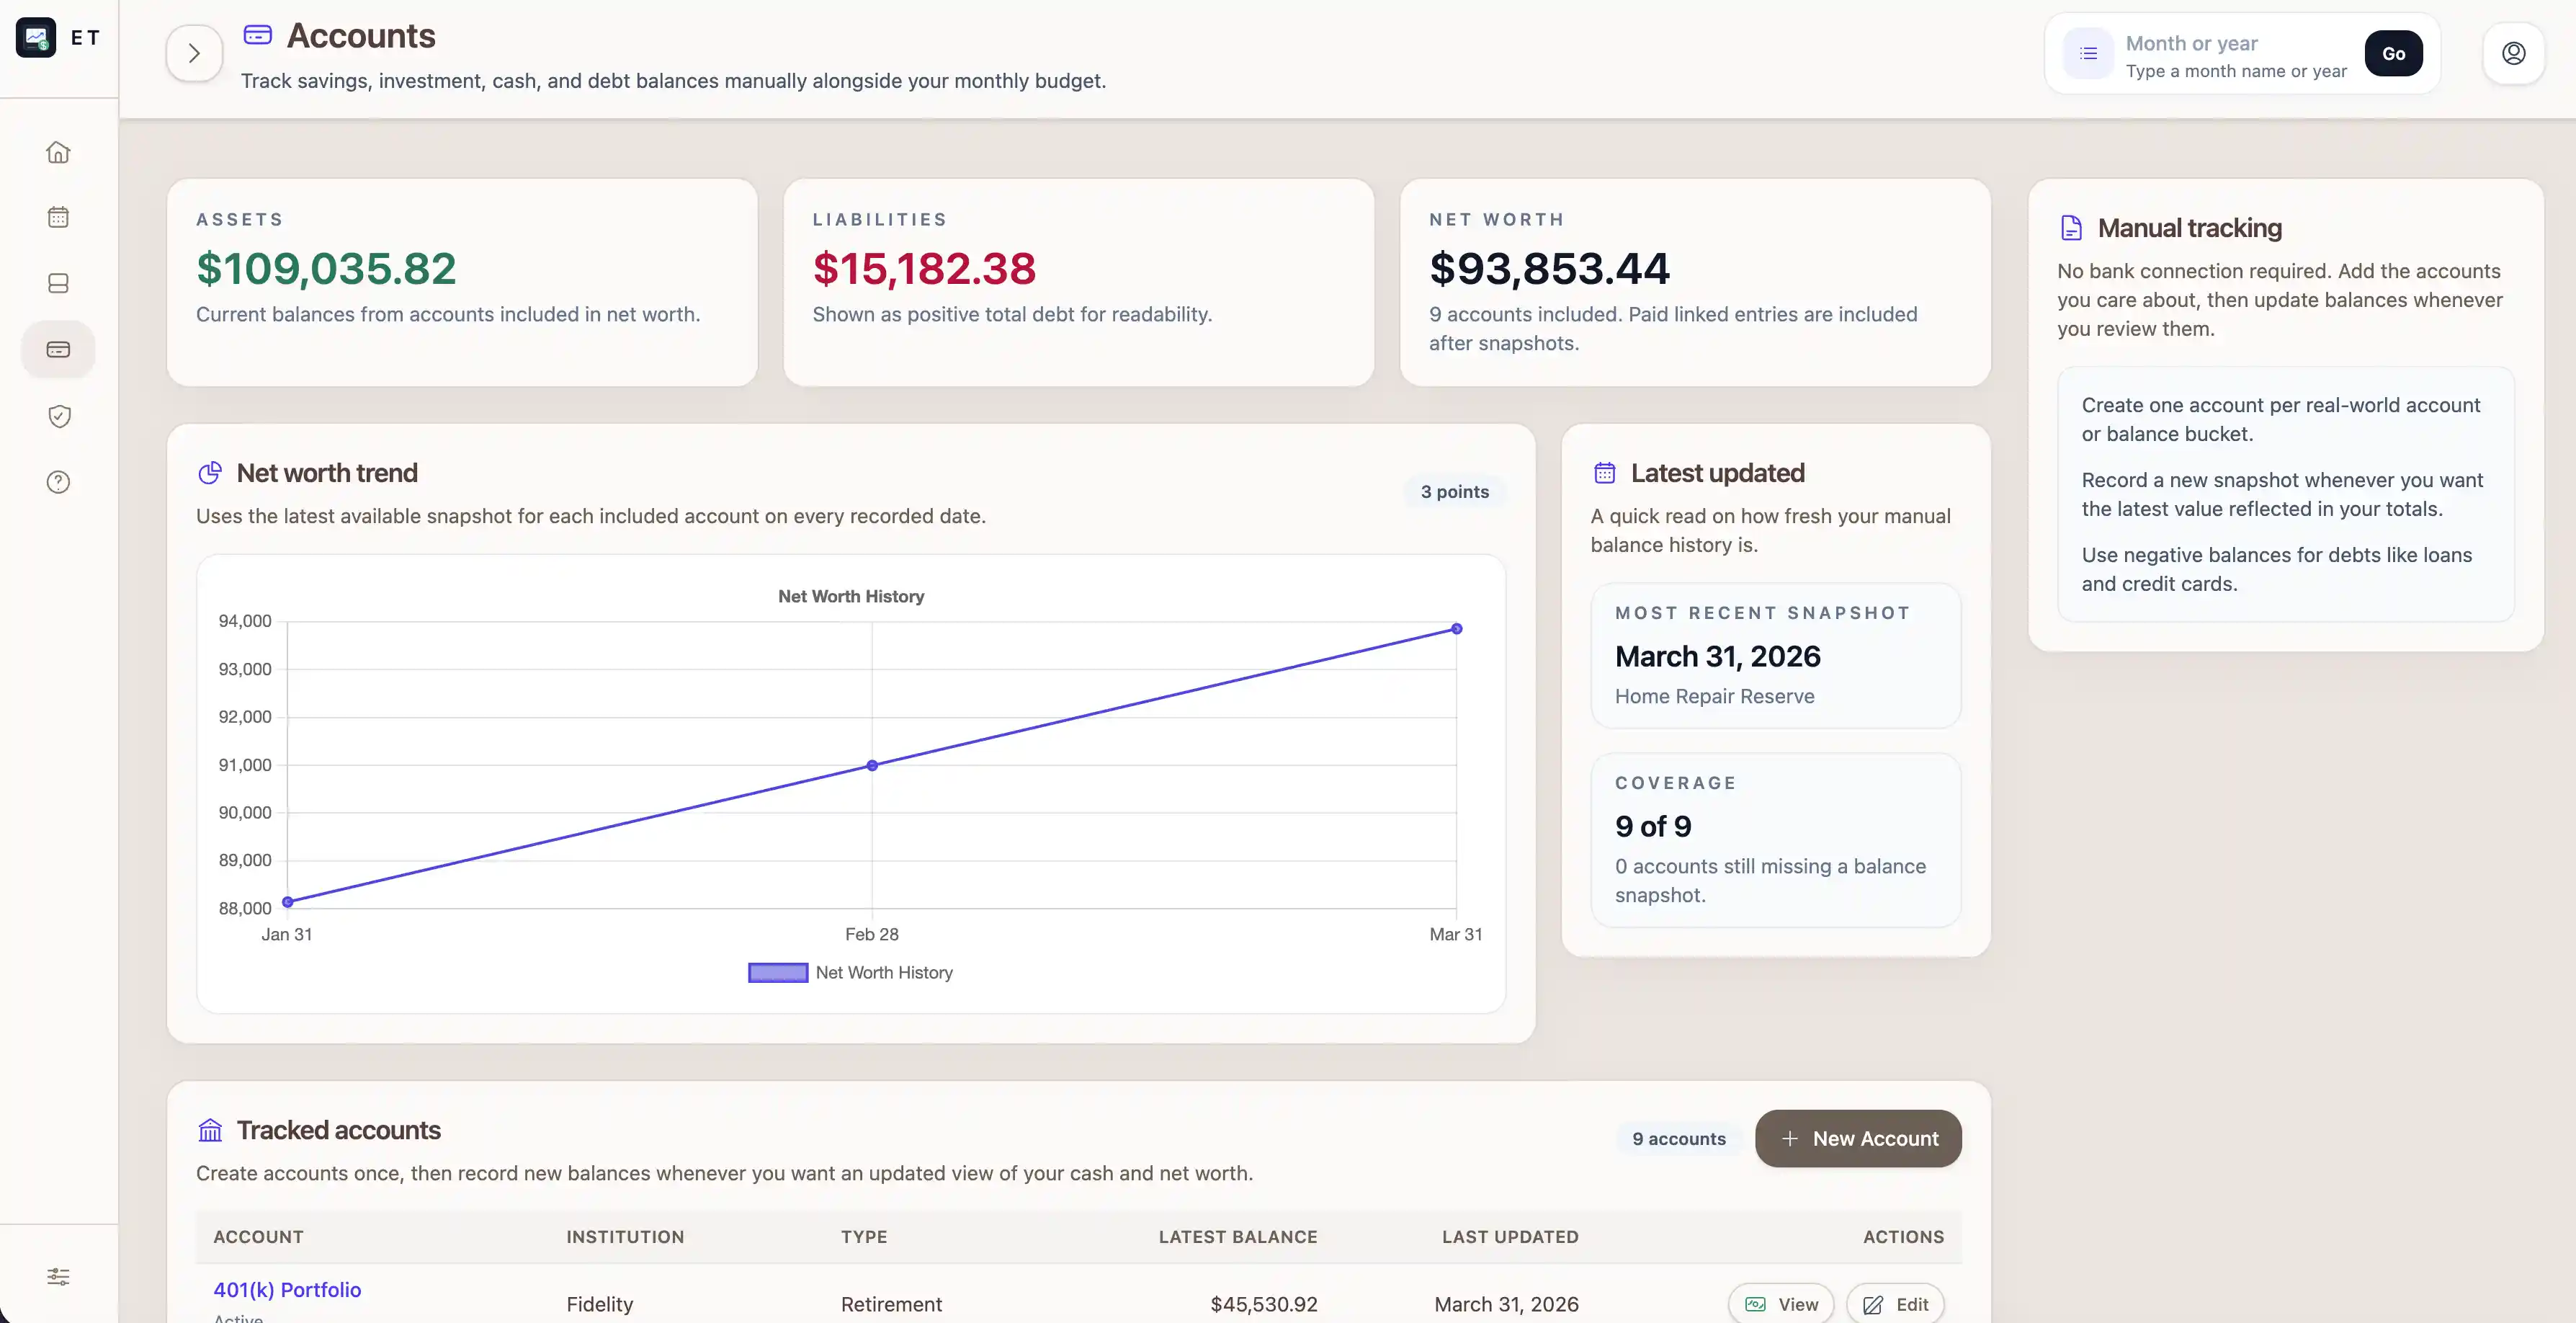2576x1323 pixels.
Task: Click the Feb 28 data point on chart
Action: (x=872, y=765)
